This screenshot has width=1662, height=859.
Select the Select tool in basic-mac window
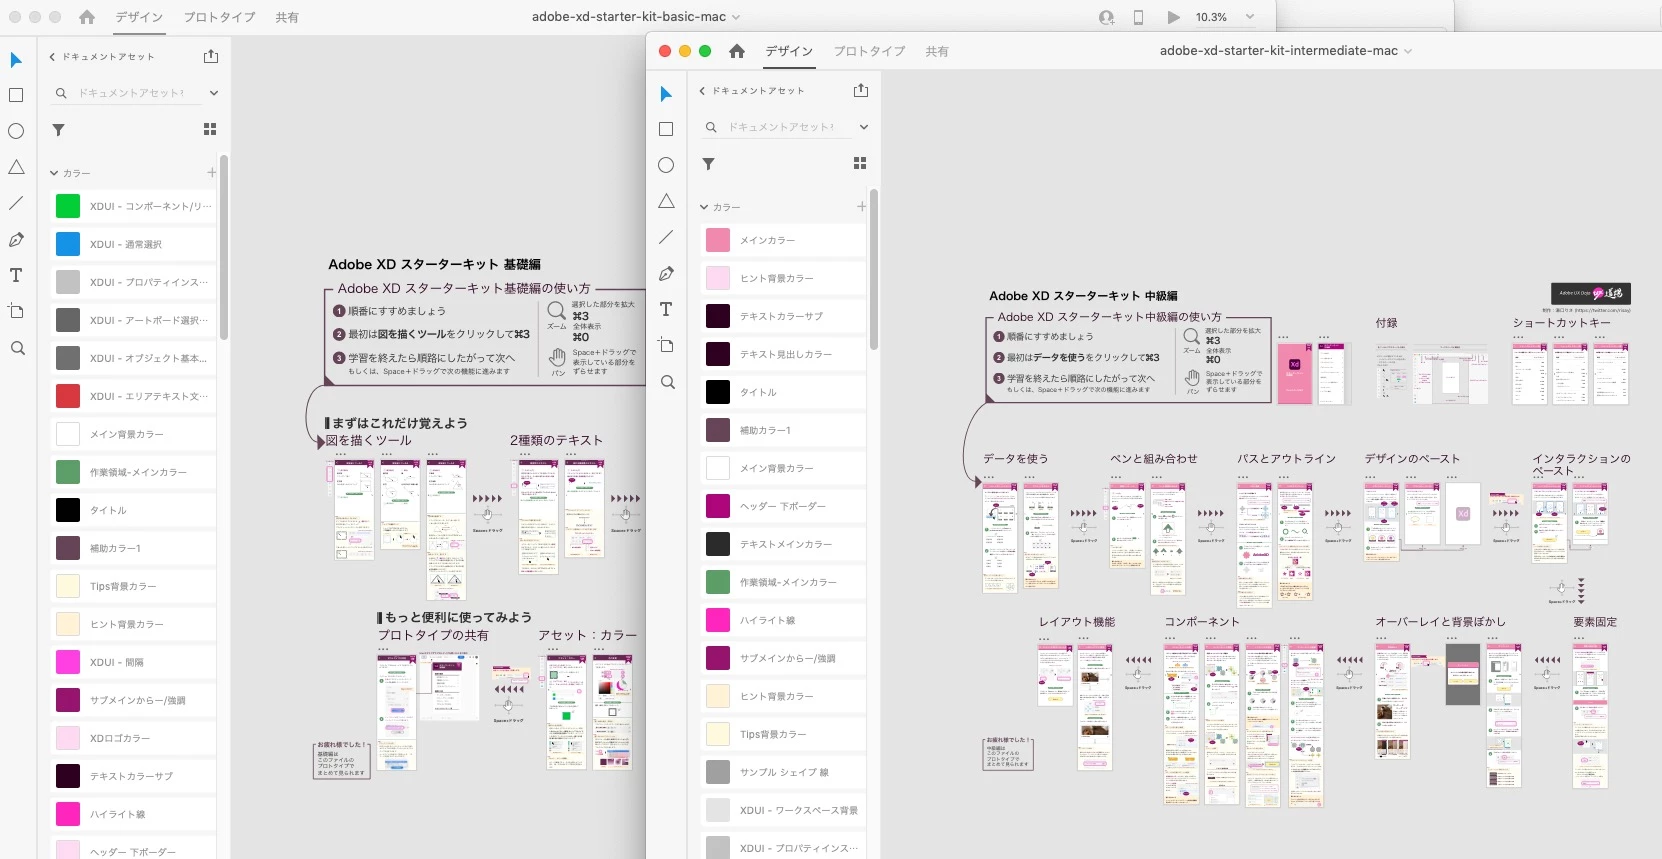tap(16, 60)
